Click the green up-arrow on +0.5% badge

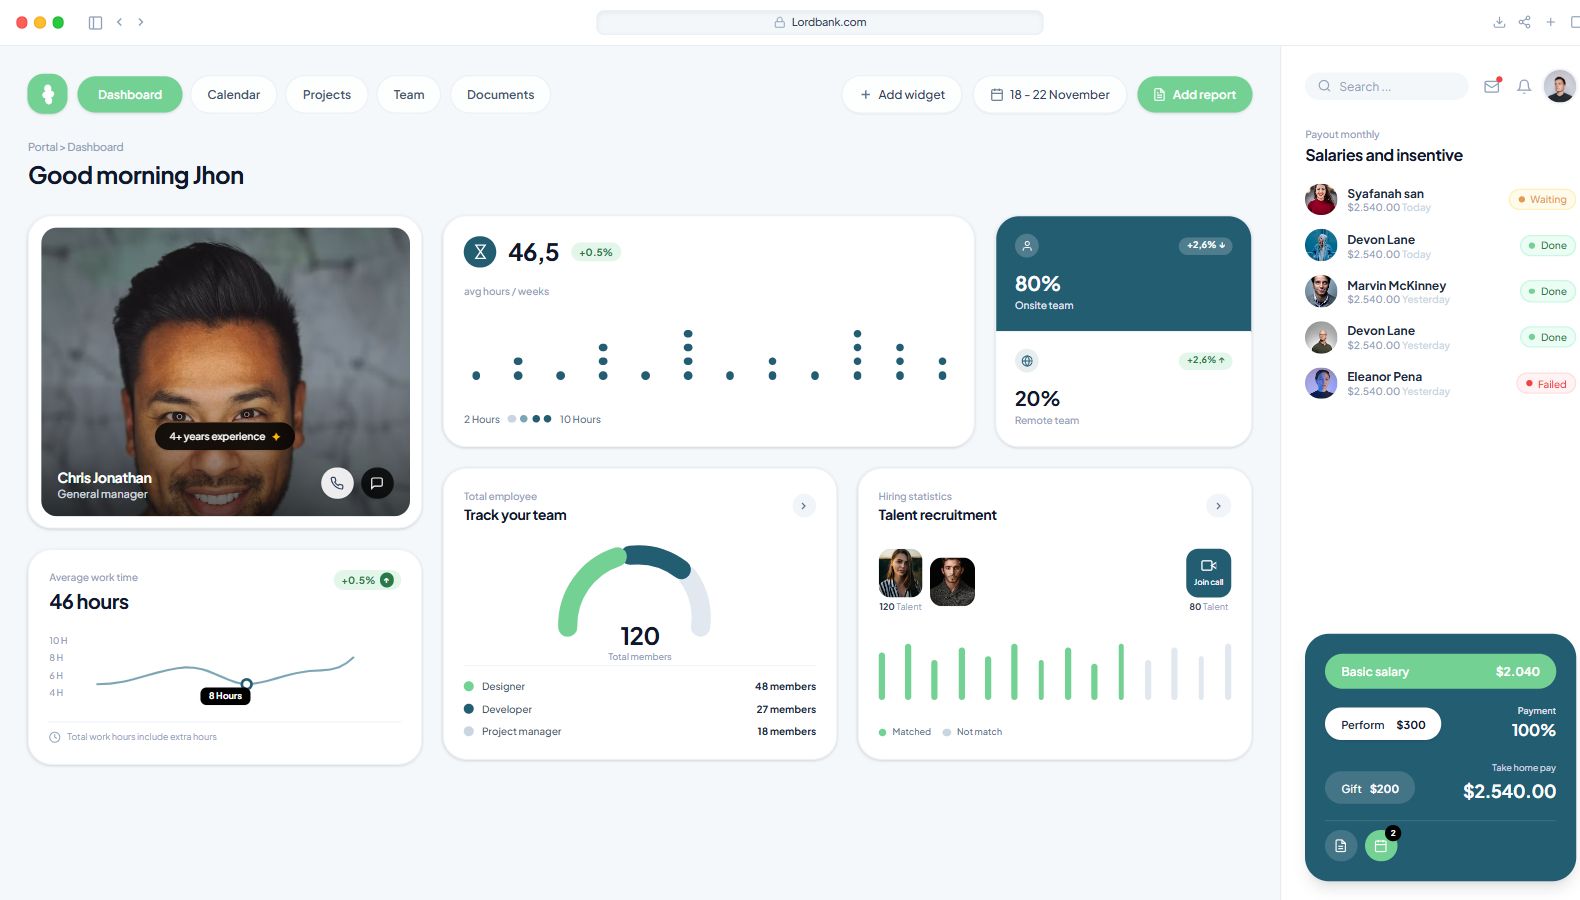pos(387,580)
